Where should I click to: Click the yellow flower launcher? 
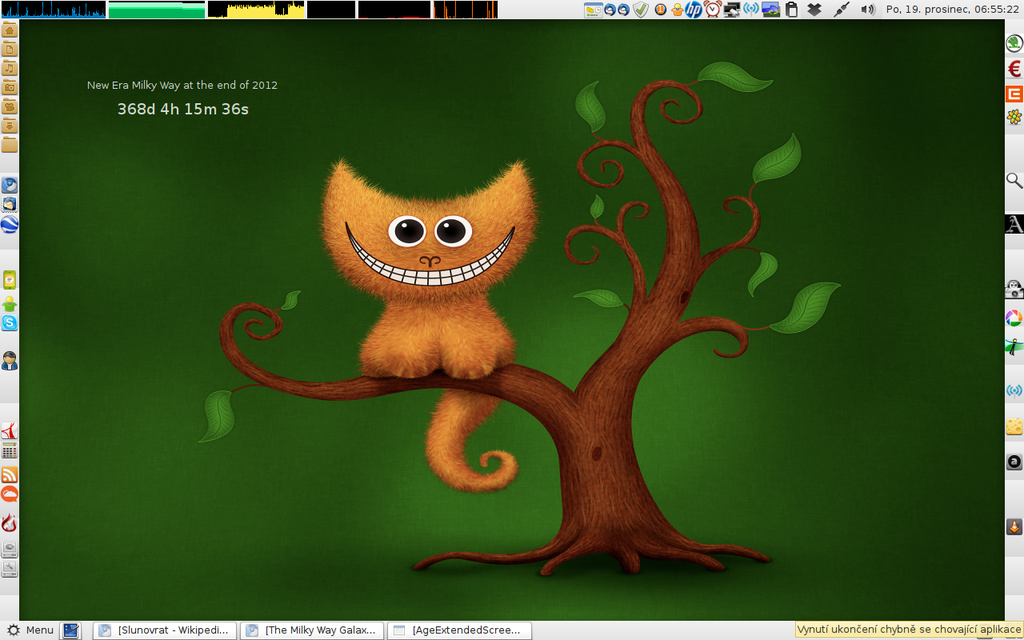(1014, 117)
